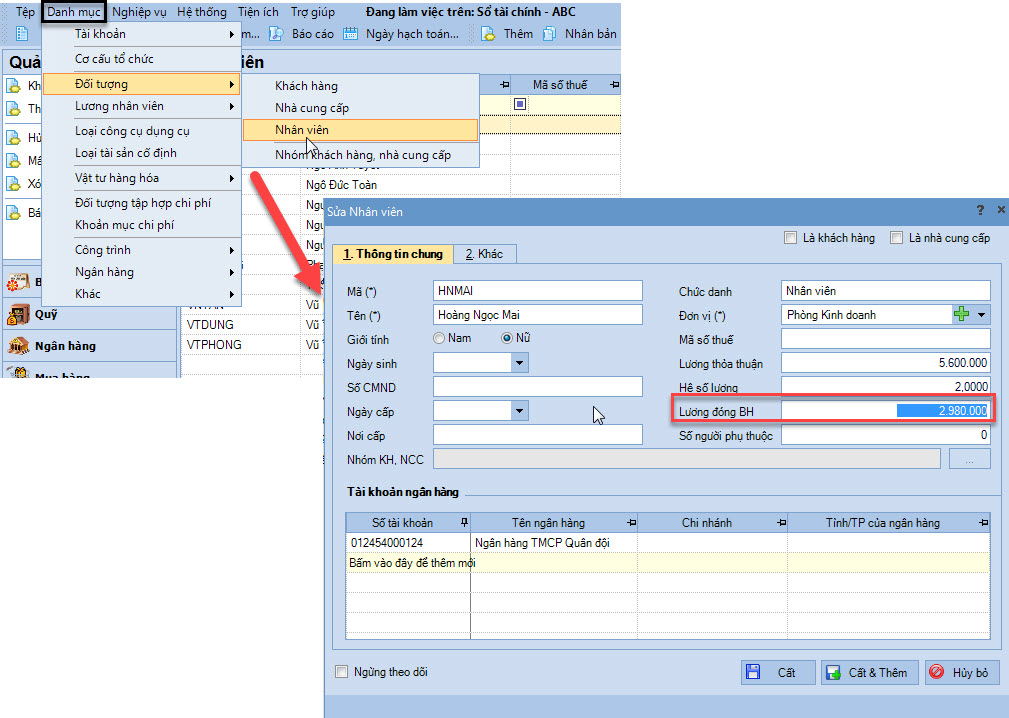Click the pin icon in Chi nhánh column header
This screenshot has height=718, width=1009.
click(x=781, y=522)
